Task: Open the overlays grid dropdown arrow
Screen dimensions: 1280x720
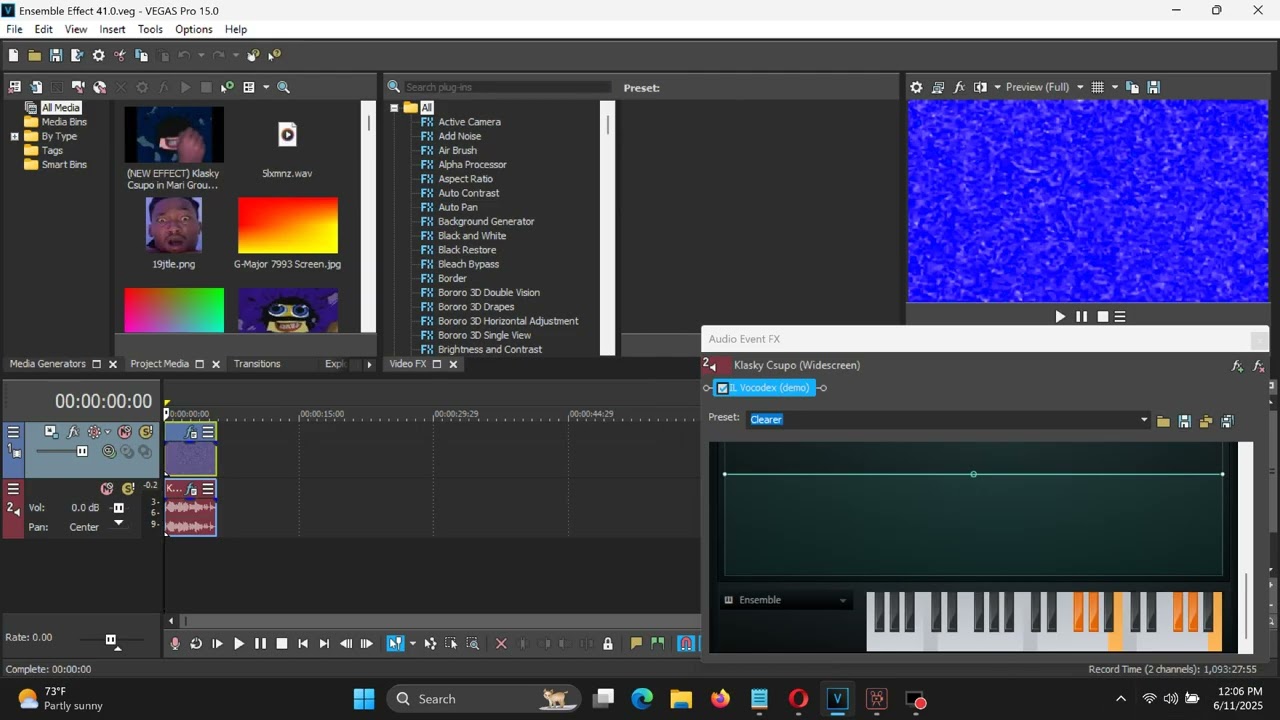Action: click(1115, 87)
